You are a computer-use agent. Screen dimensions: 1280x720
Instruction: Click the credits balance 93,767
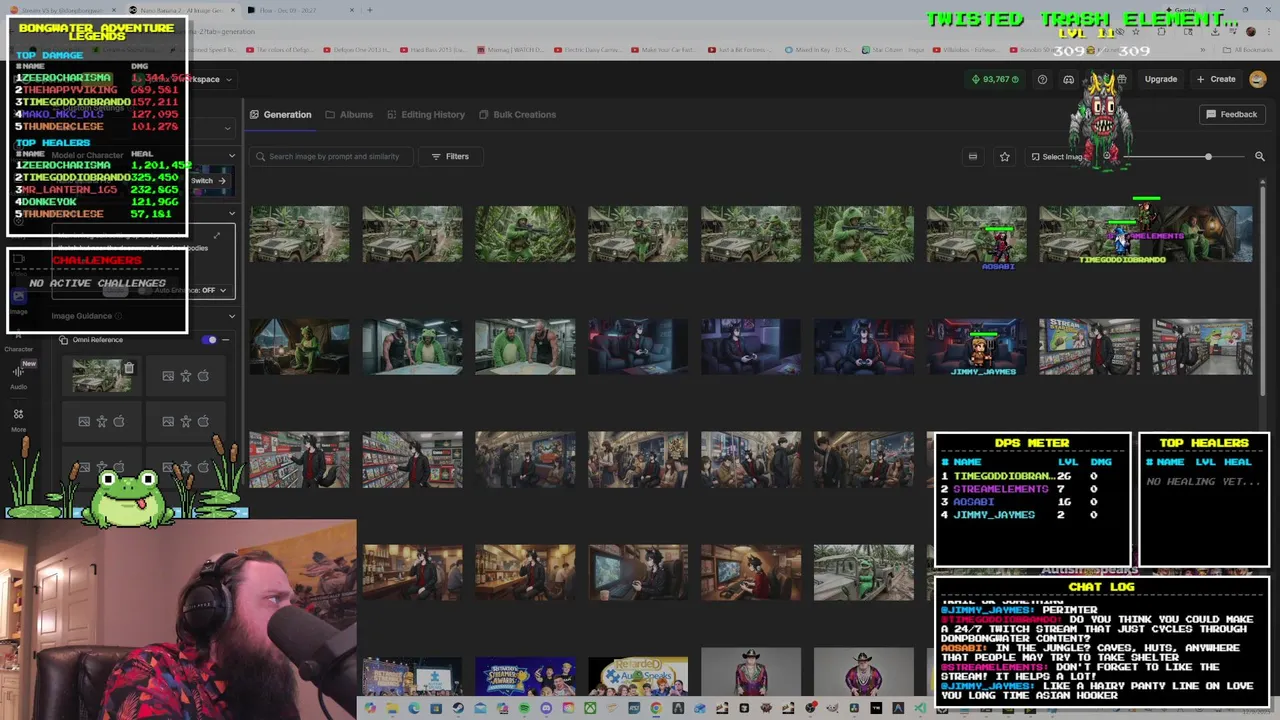(995, 79)
